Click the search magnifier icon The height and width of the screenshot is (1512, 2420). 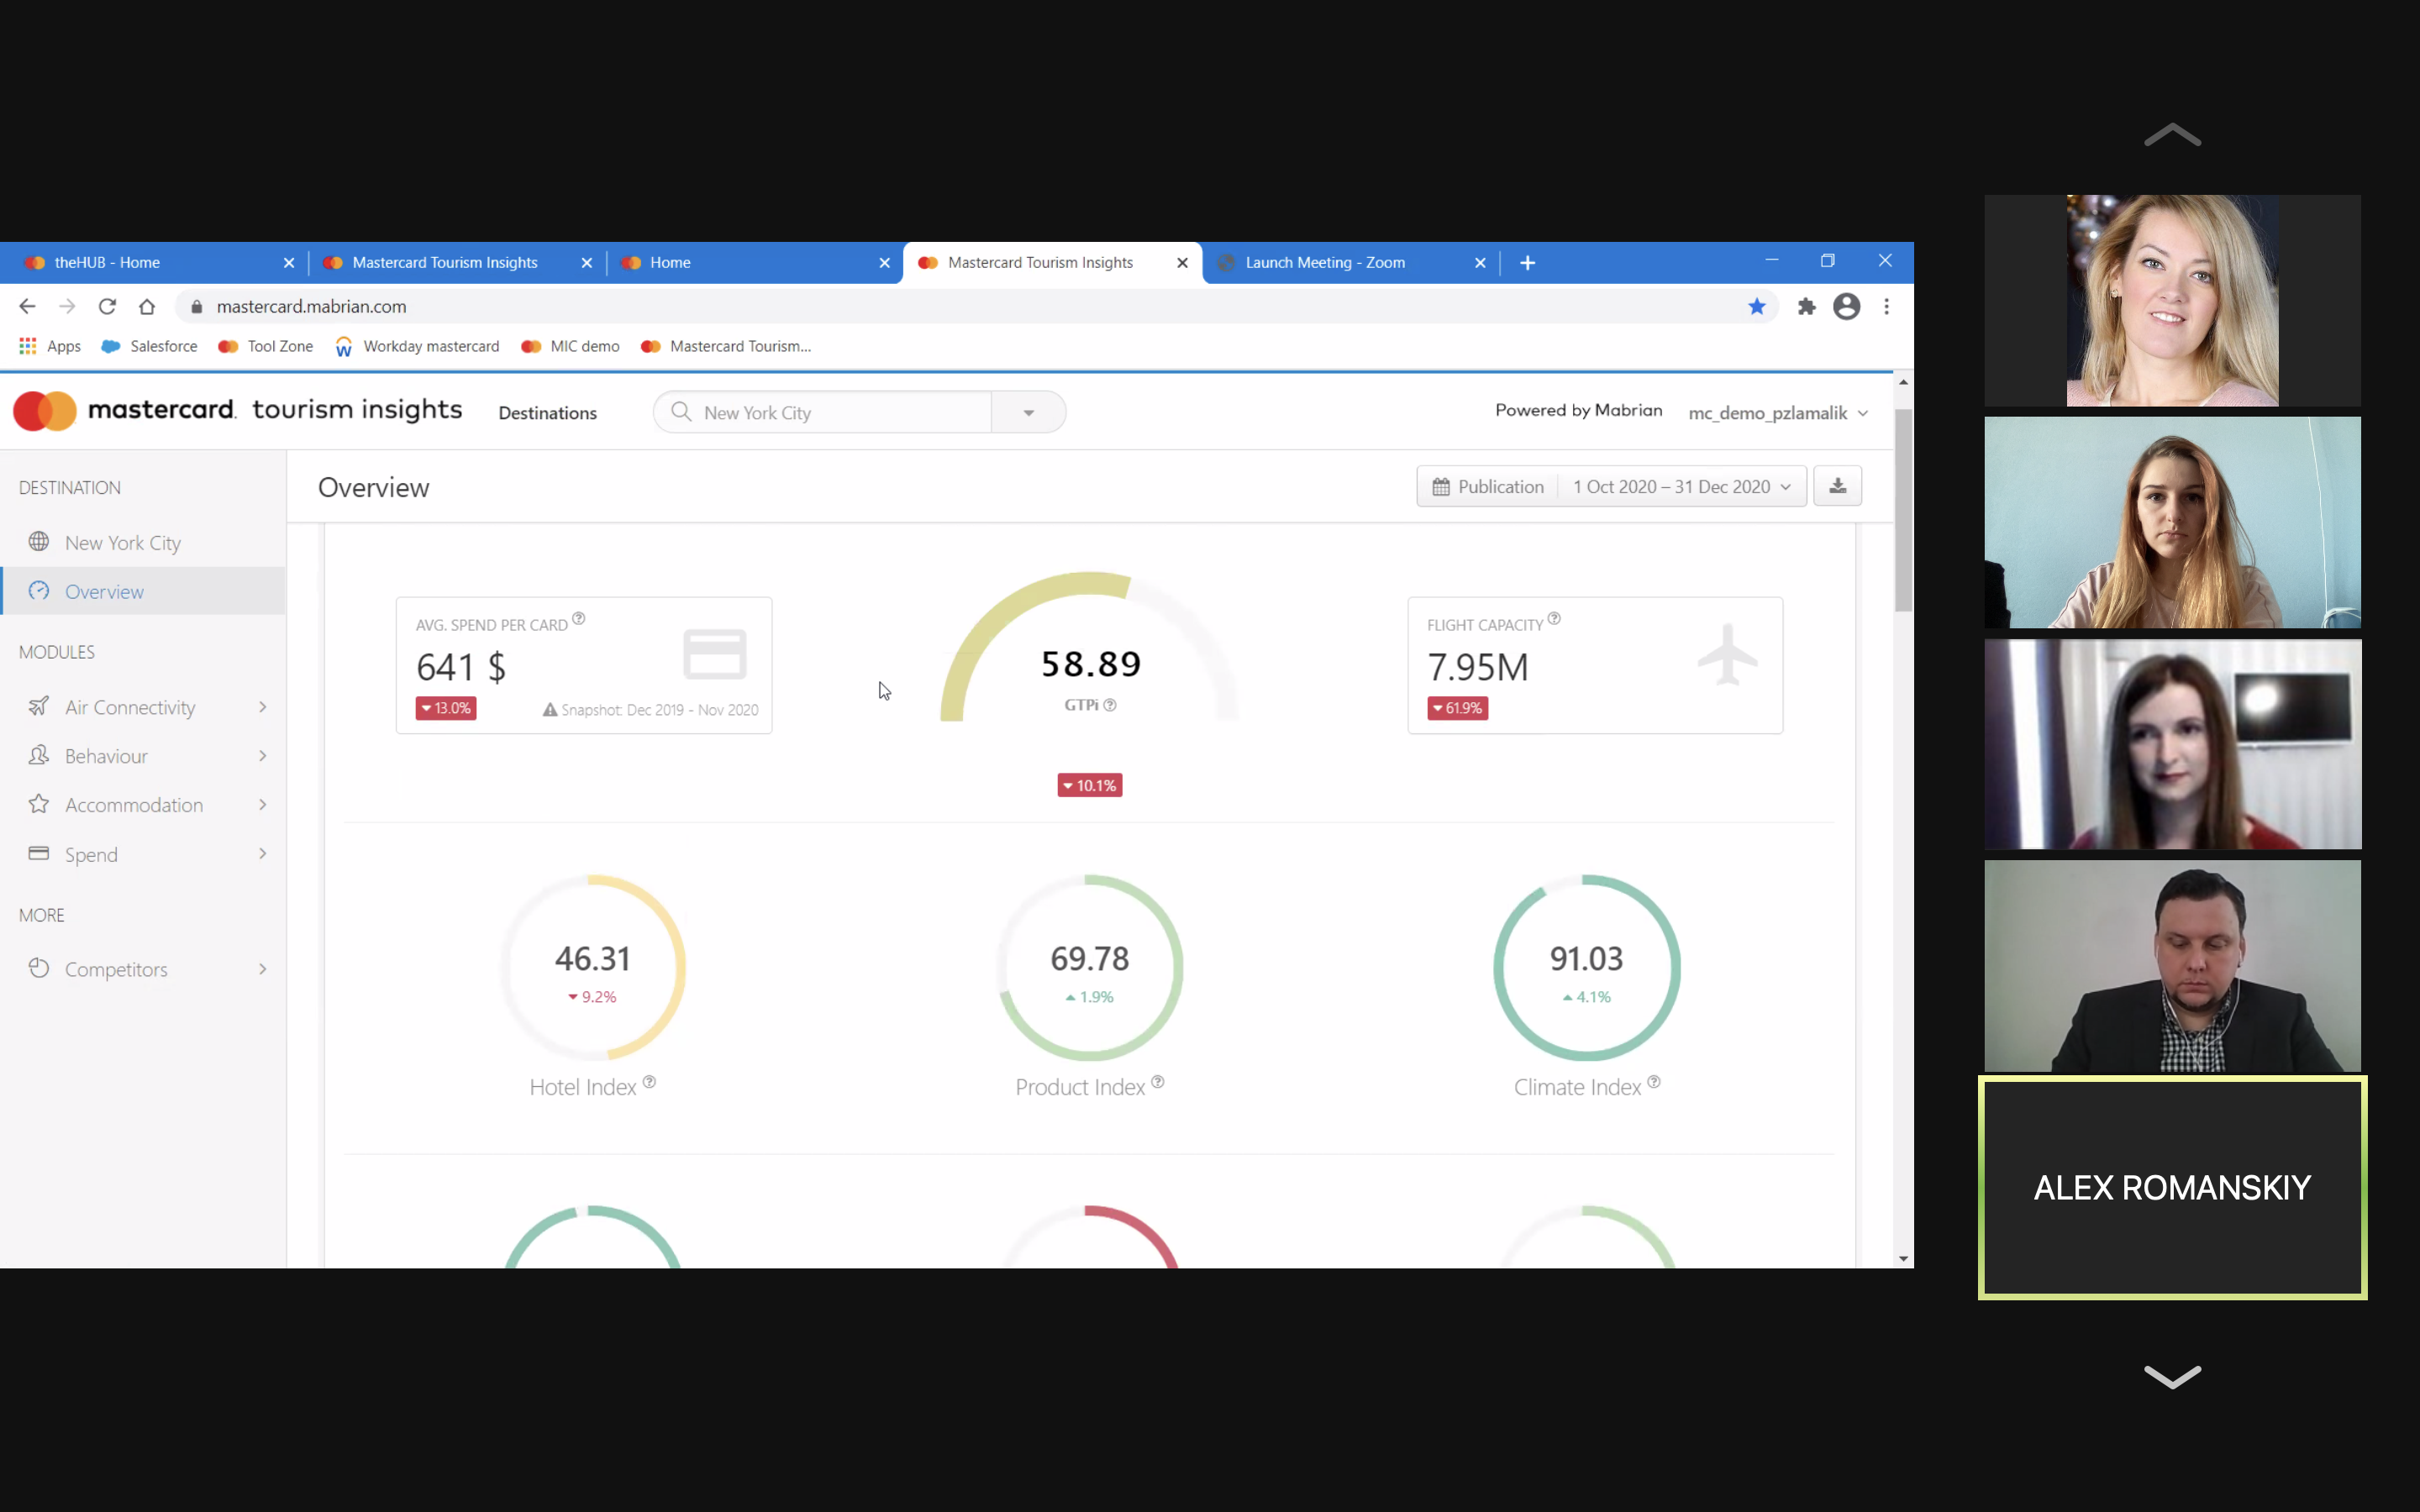(681, 412)
